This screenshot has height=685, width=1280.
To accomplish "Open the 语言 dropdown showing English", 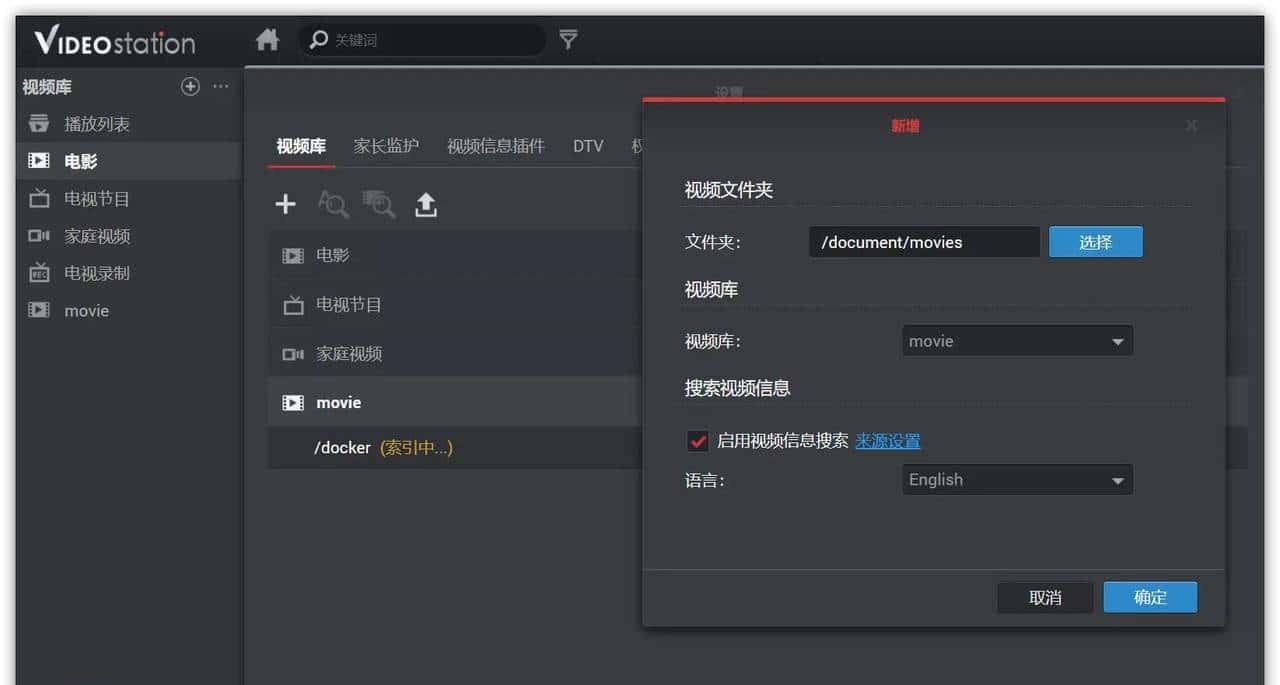I will (x=1017, y=479).
